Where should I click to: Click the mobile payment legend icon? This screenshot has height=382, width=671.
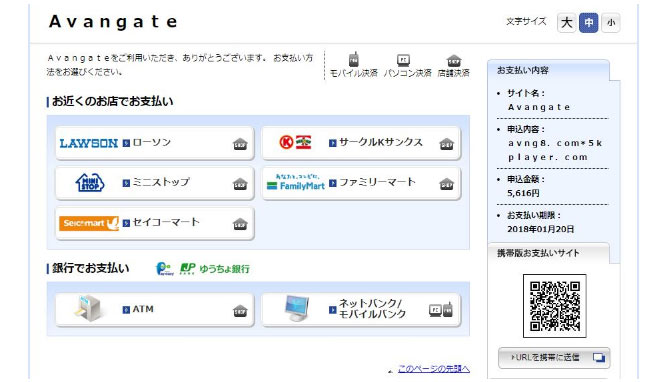[x=353, y=59]
